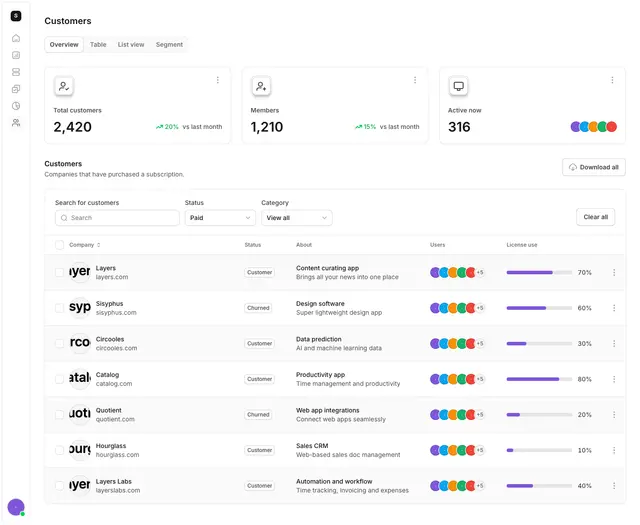Image resolution: width=640 pixels, height=525 pixels.
Task: Sort by the Company column header
Action: [84, 245]
